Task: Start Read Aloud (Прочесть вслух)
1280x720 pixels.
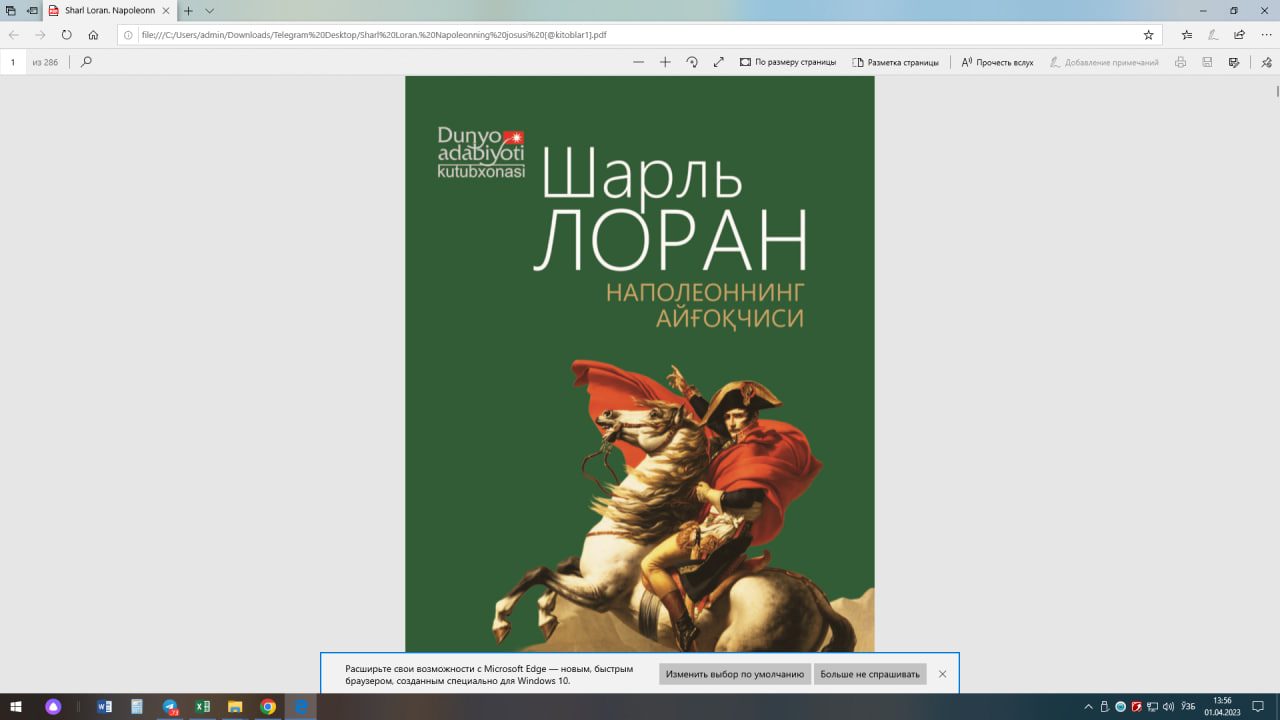Action: pyautogui.click(x=997, y=61)
